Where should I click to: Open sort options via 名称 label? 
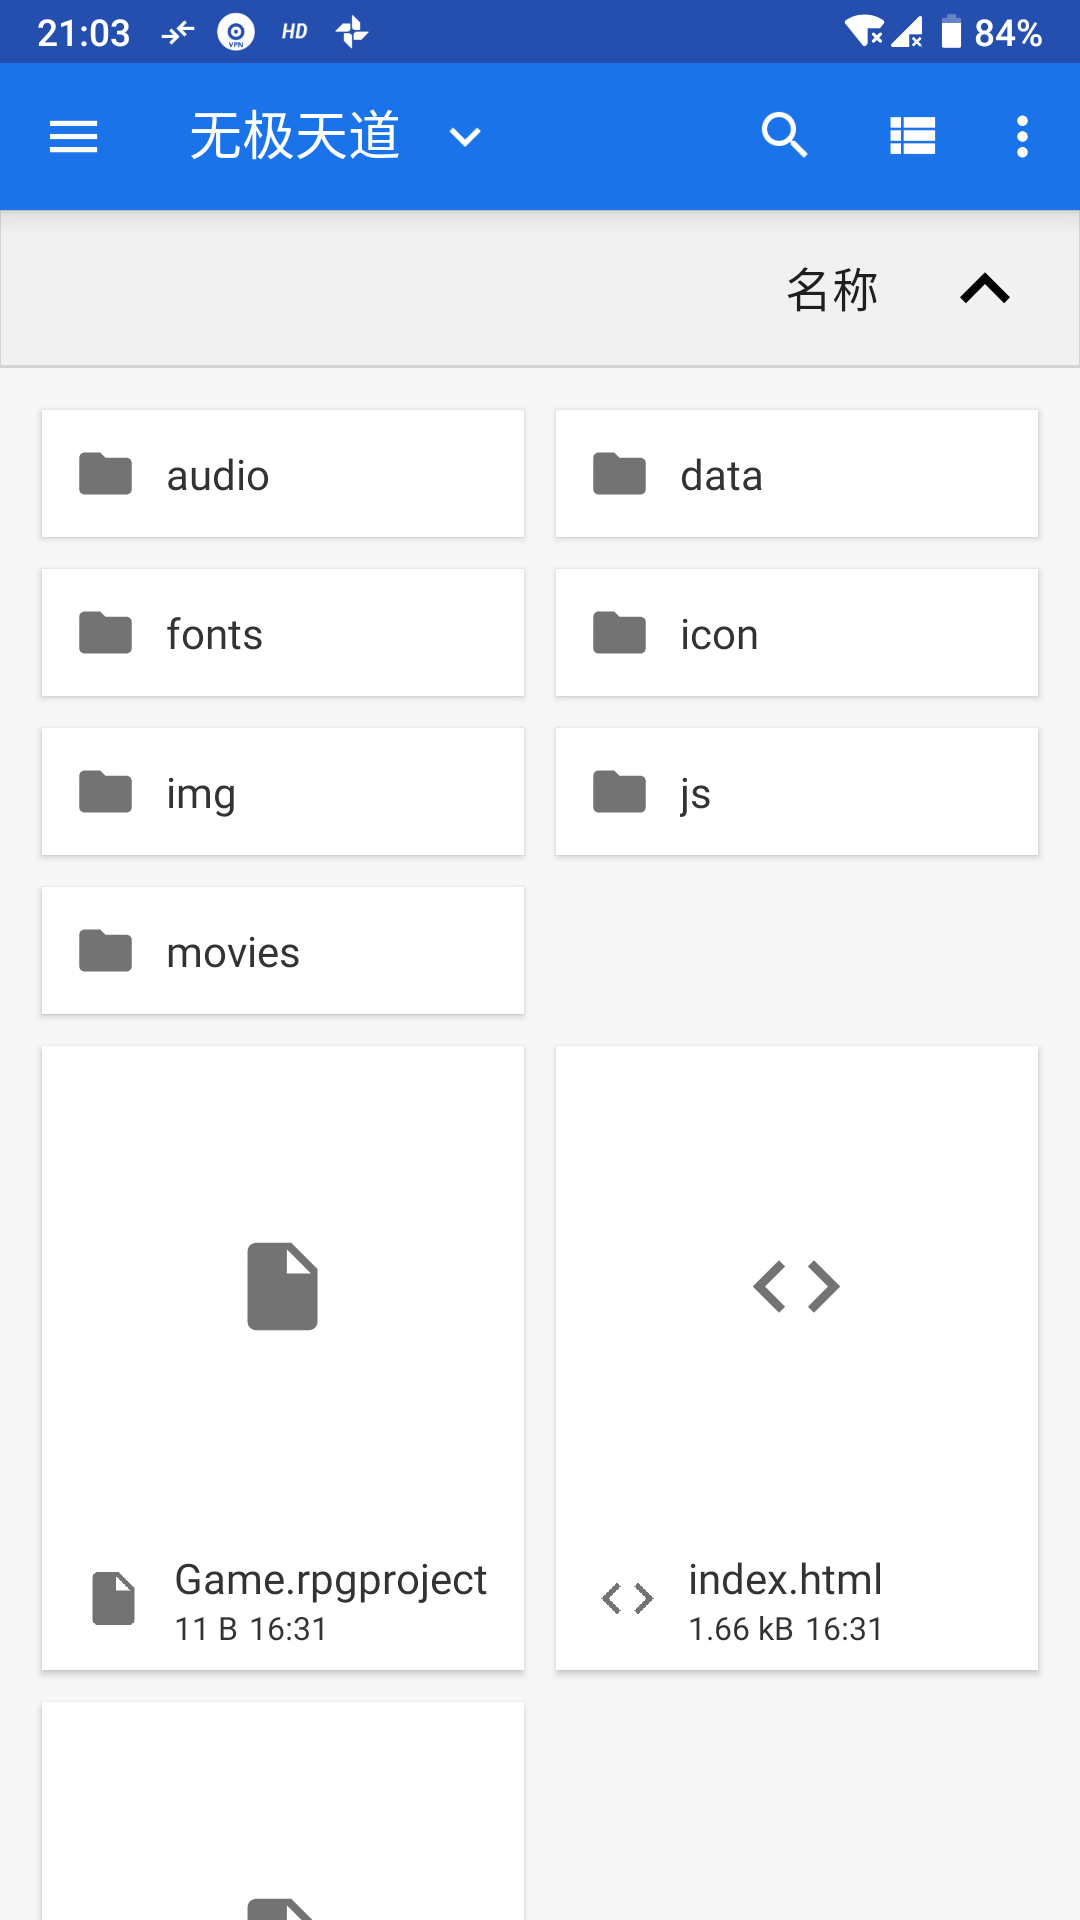point(832,290)
